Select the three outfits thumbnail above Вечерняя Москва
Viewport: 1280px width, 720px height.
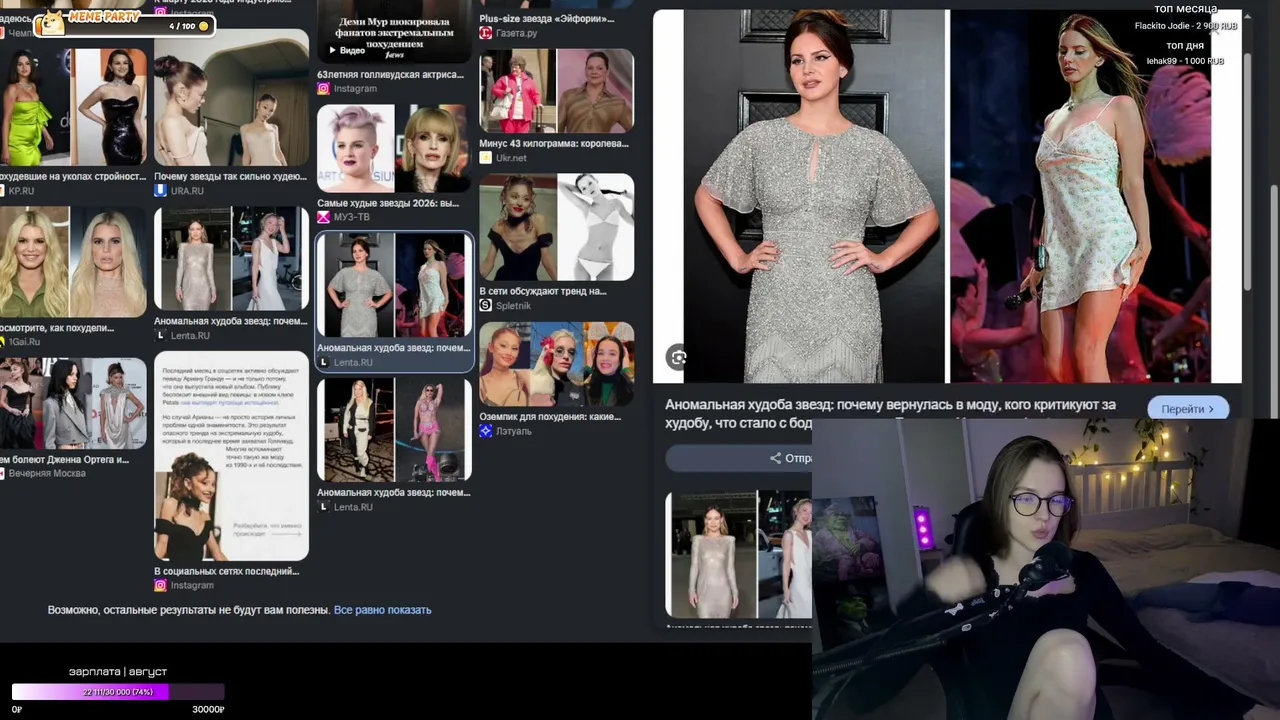tap(73, 403)
